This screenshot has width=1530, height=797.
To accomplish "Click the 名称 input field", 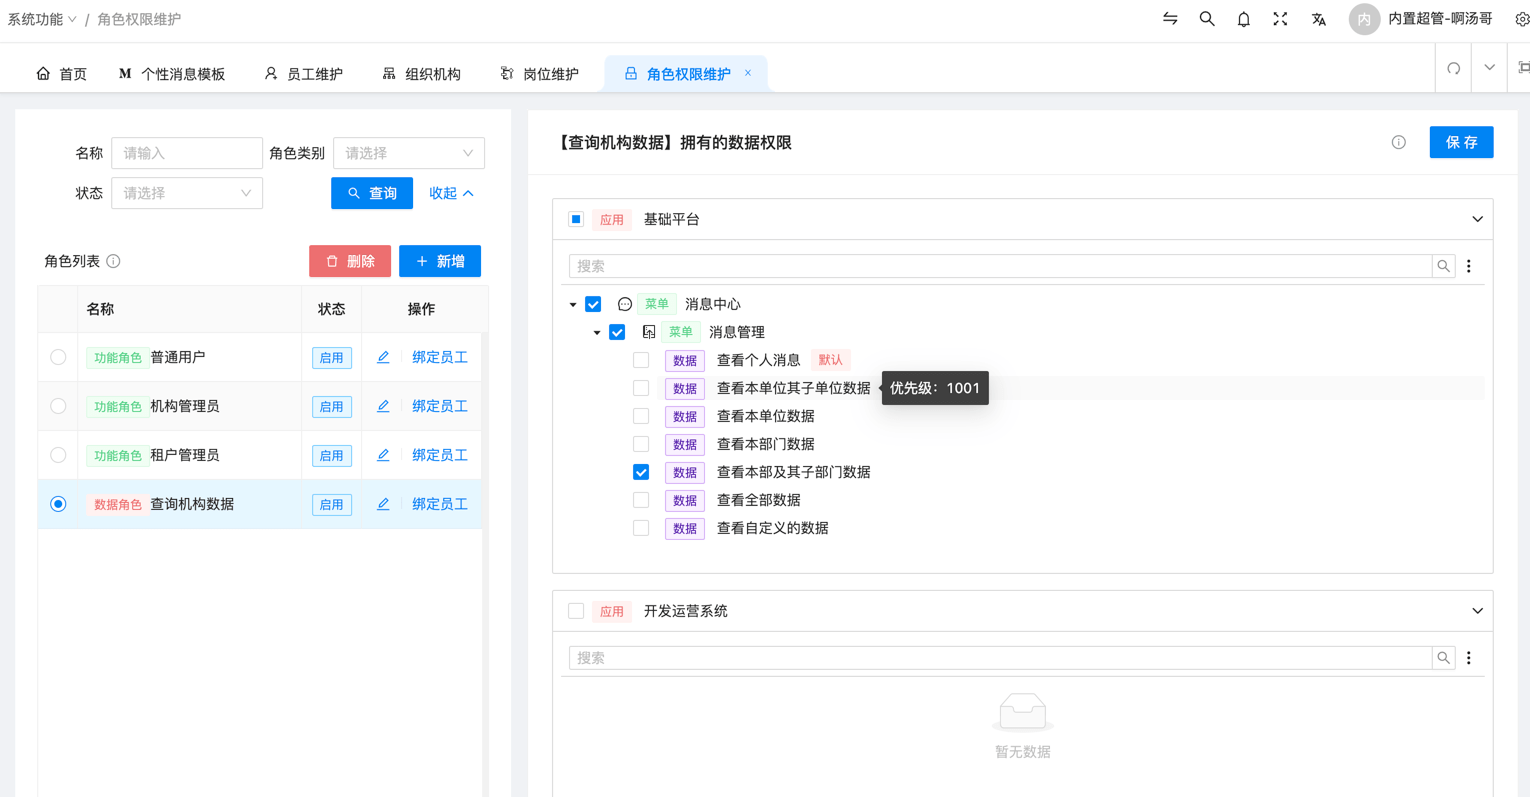I will pos(187,153).
